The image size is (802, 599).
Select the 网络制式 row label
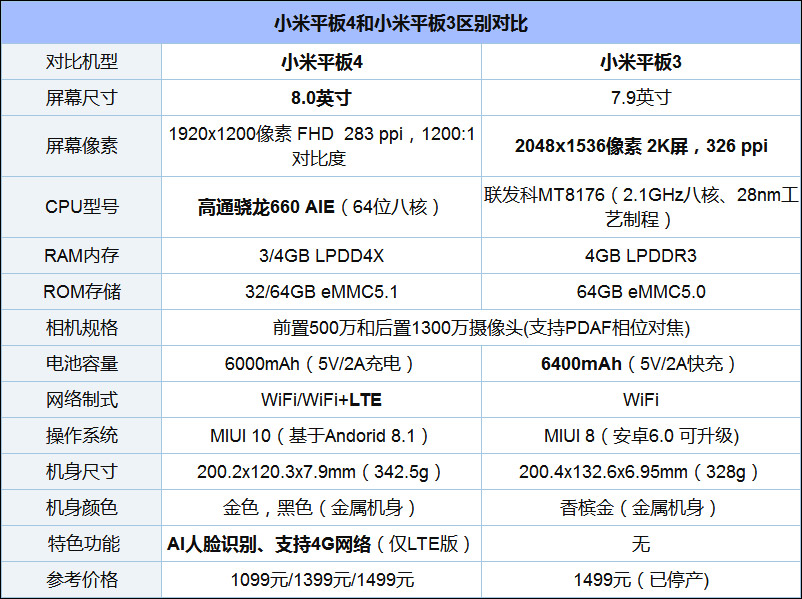coord(82,400)
